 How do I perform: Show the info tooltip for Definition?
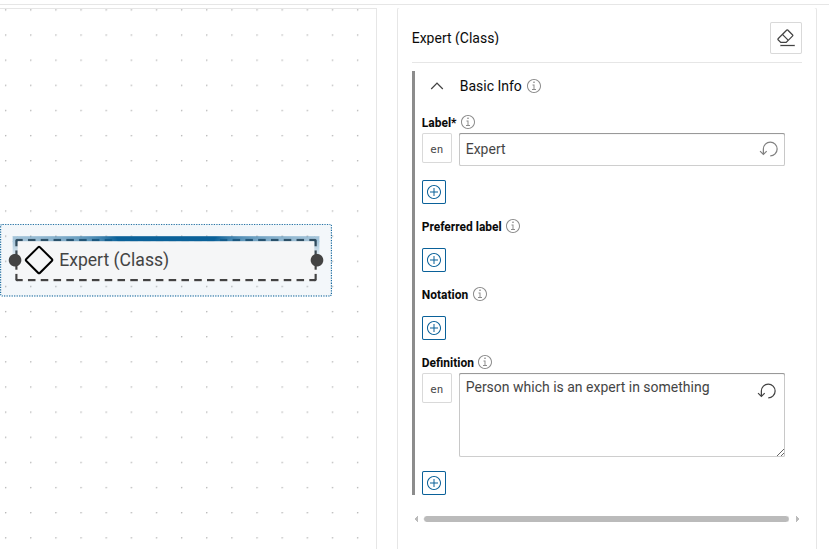tap(485, 362)
